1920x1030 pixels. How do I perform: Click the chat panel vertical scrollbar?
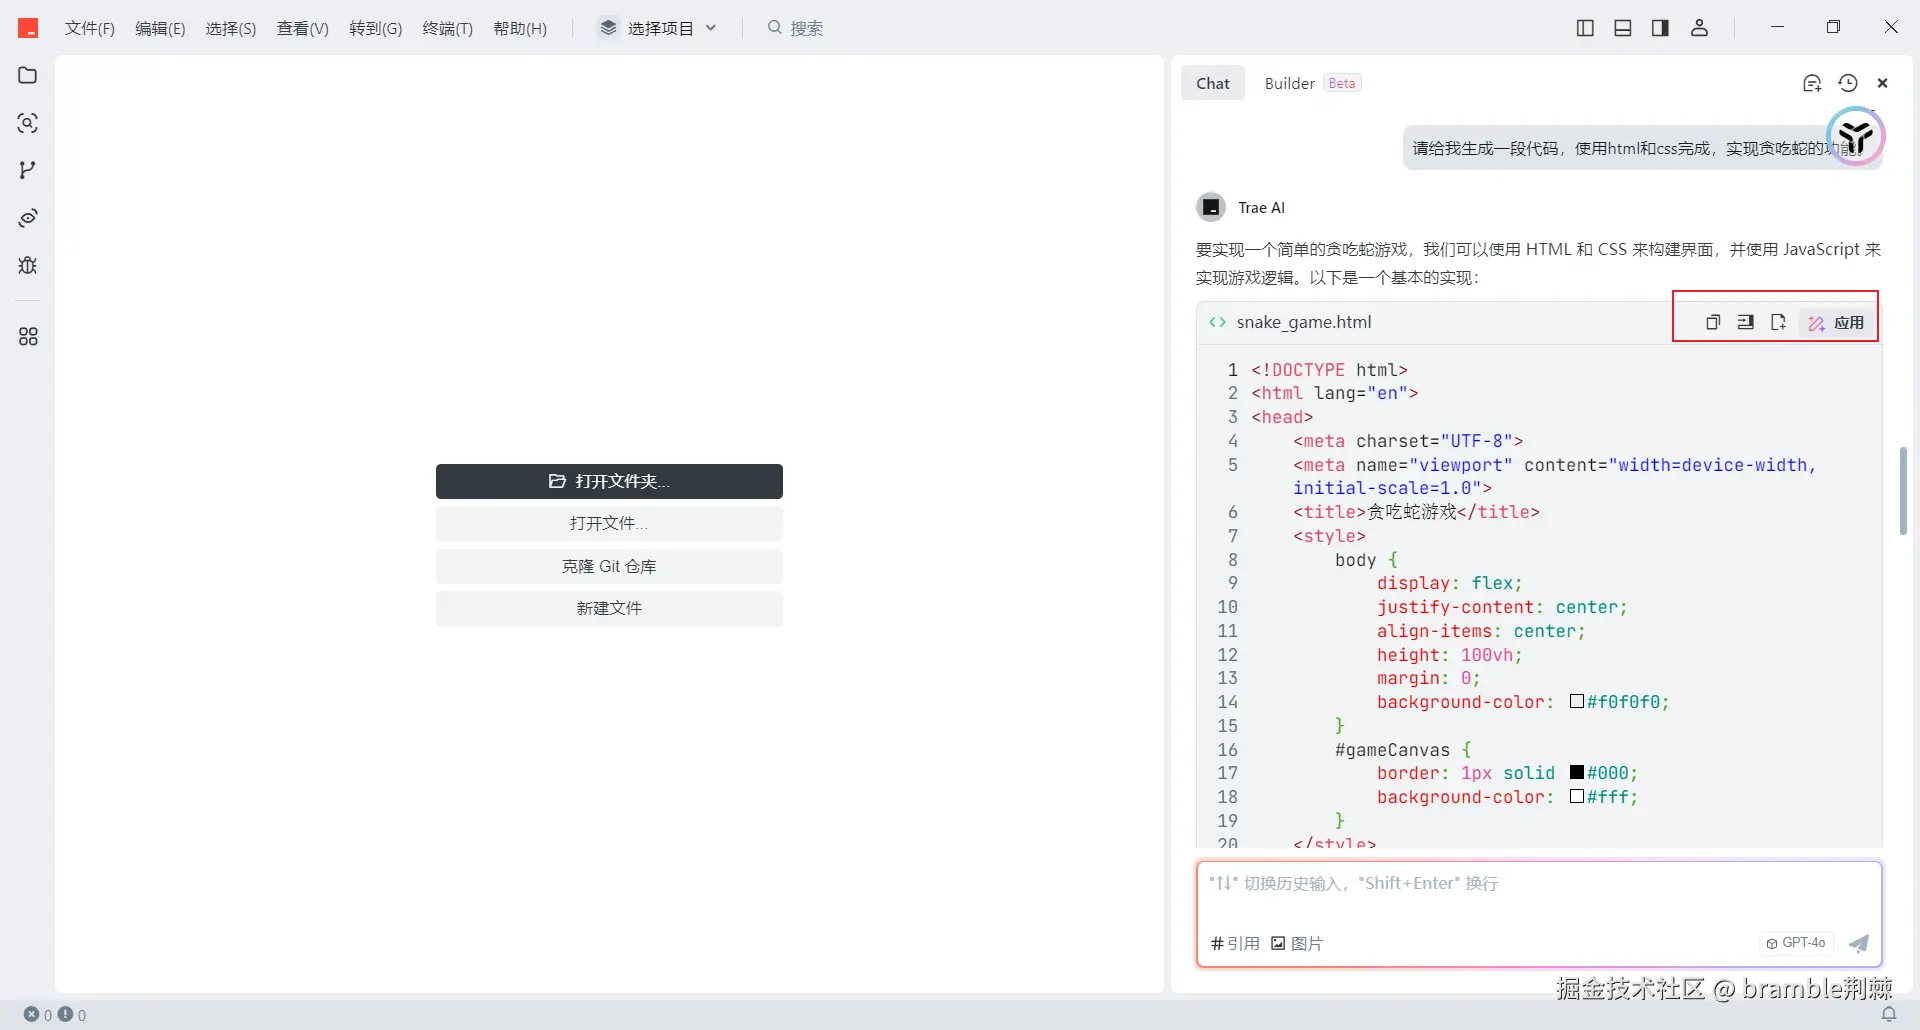[x=1903, y=491]
